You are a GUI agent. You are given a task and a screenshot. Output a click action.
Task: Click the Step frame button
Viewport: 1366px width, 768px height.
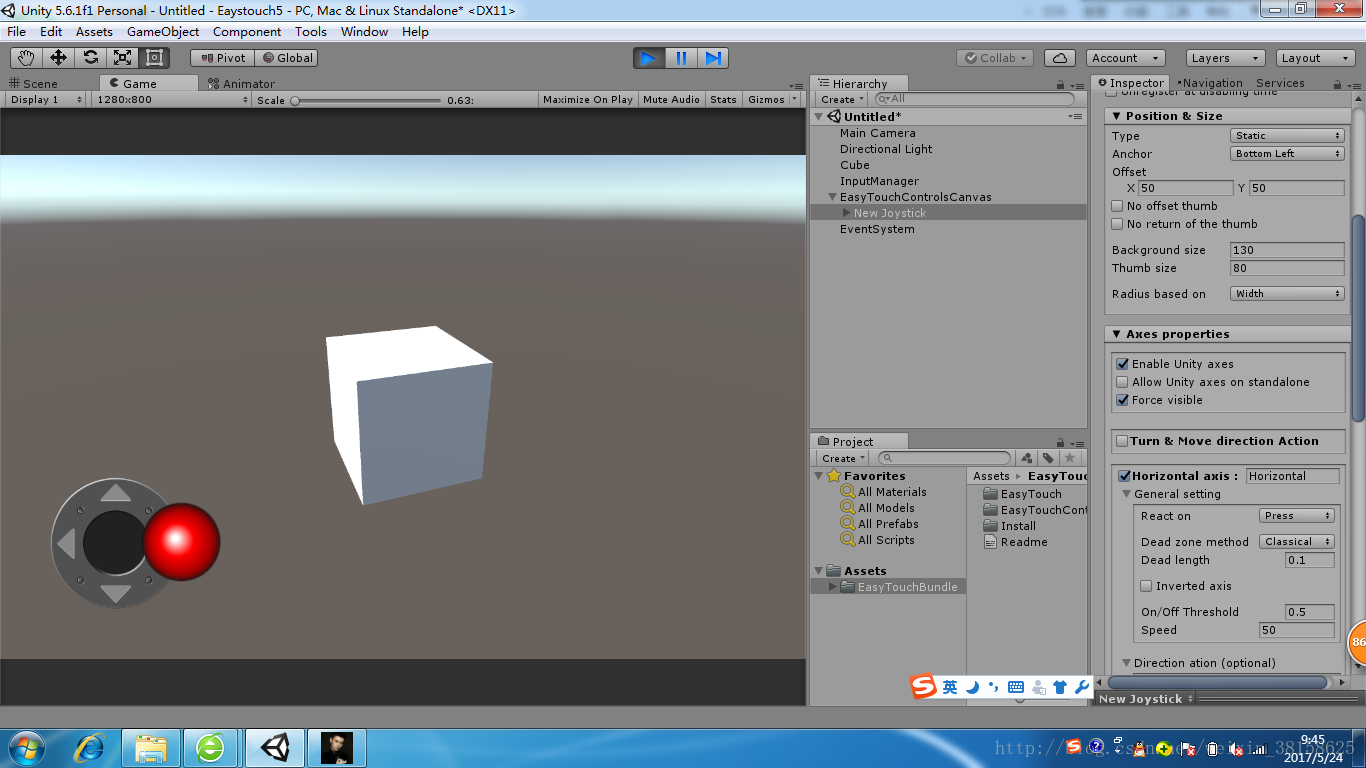713,58
